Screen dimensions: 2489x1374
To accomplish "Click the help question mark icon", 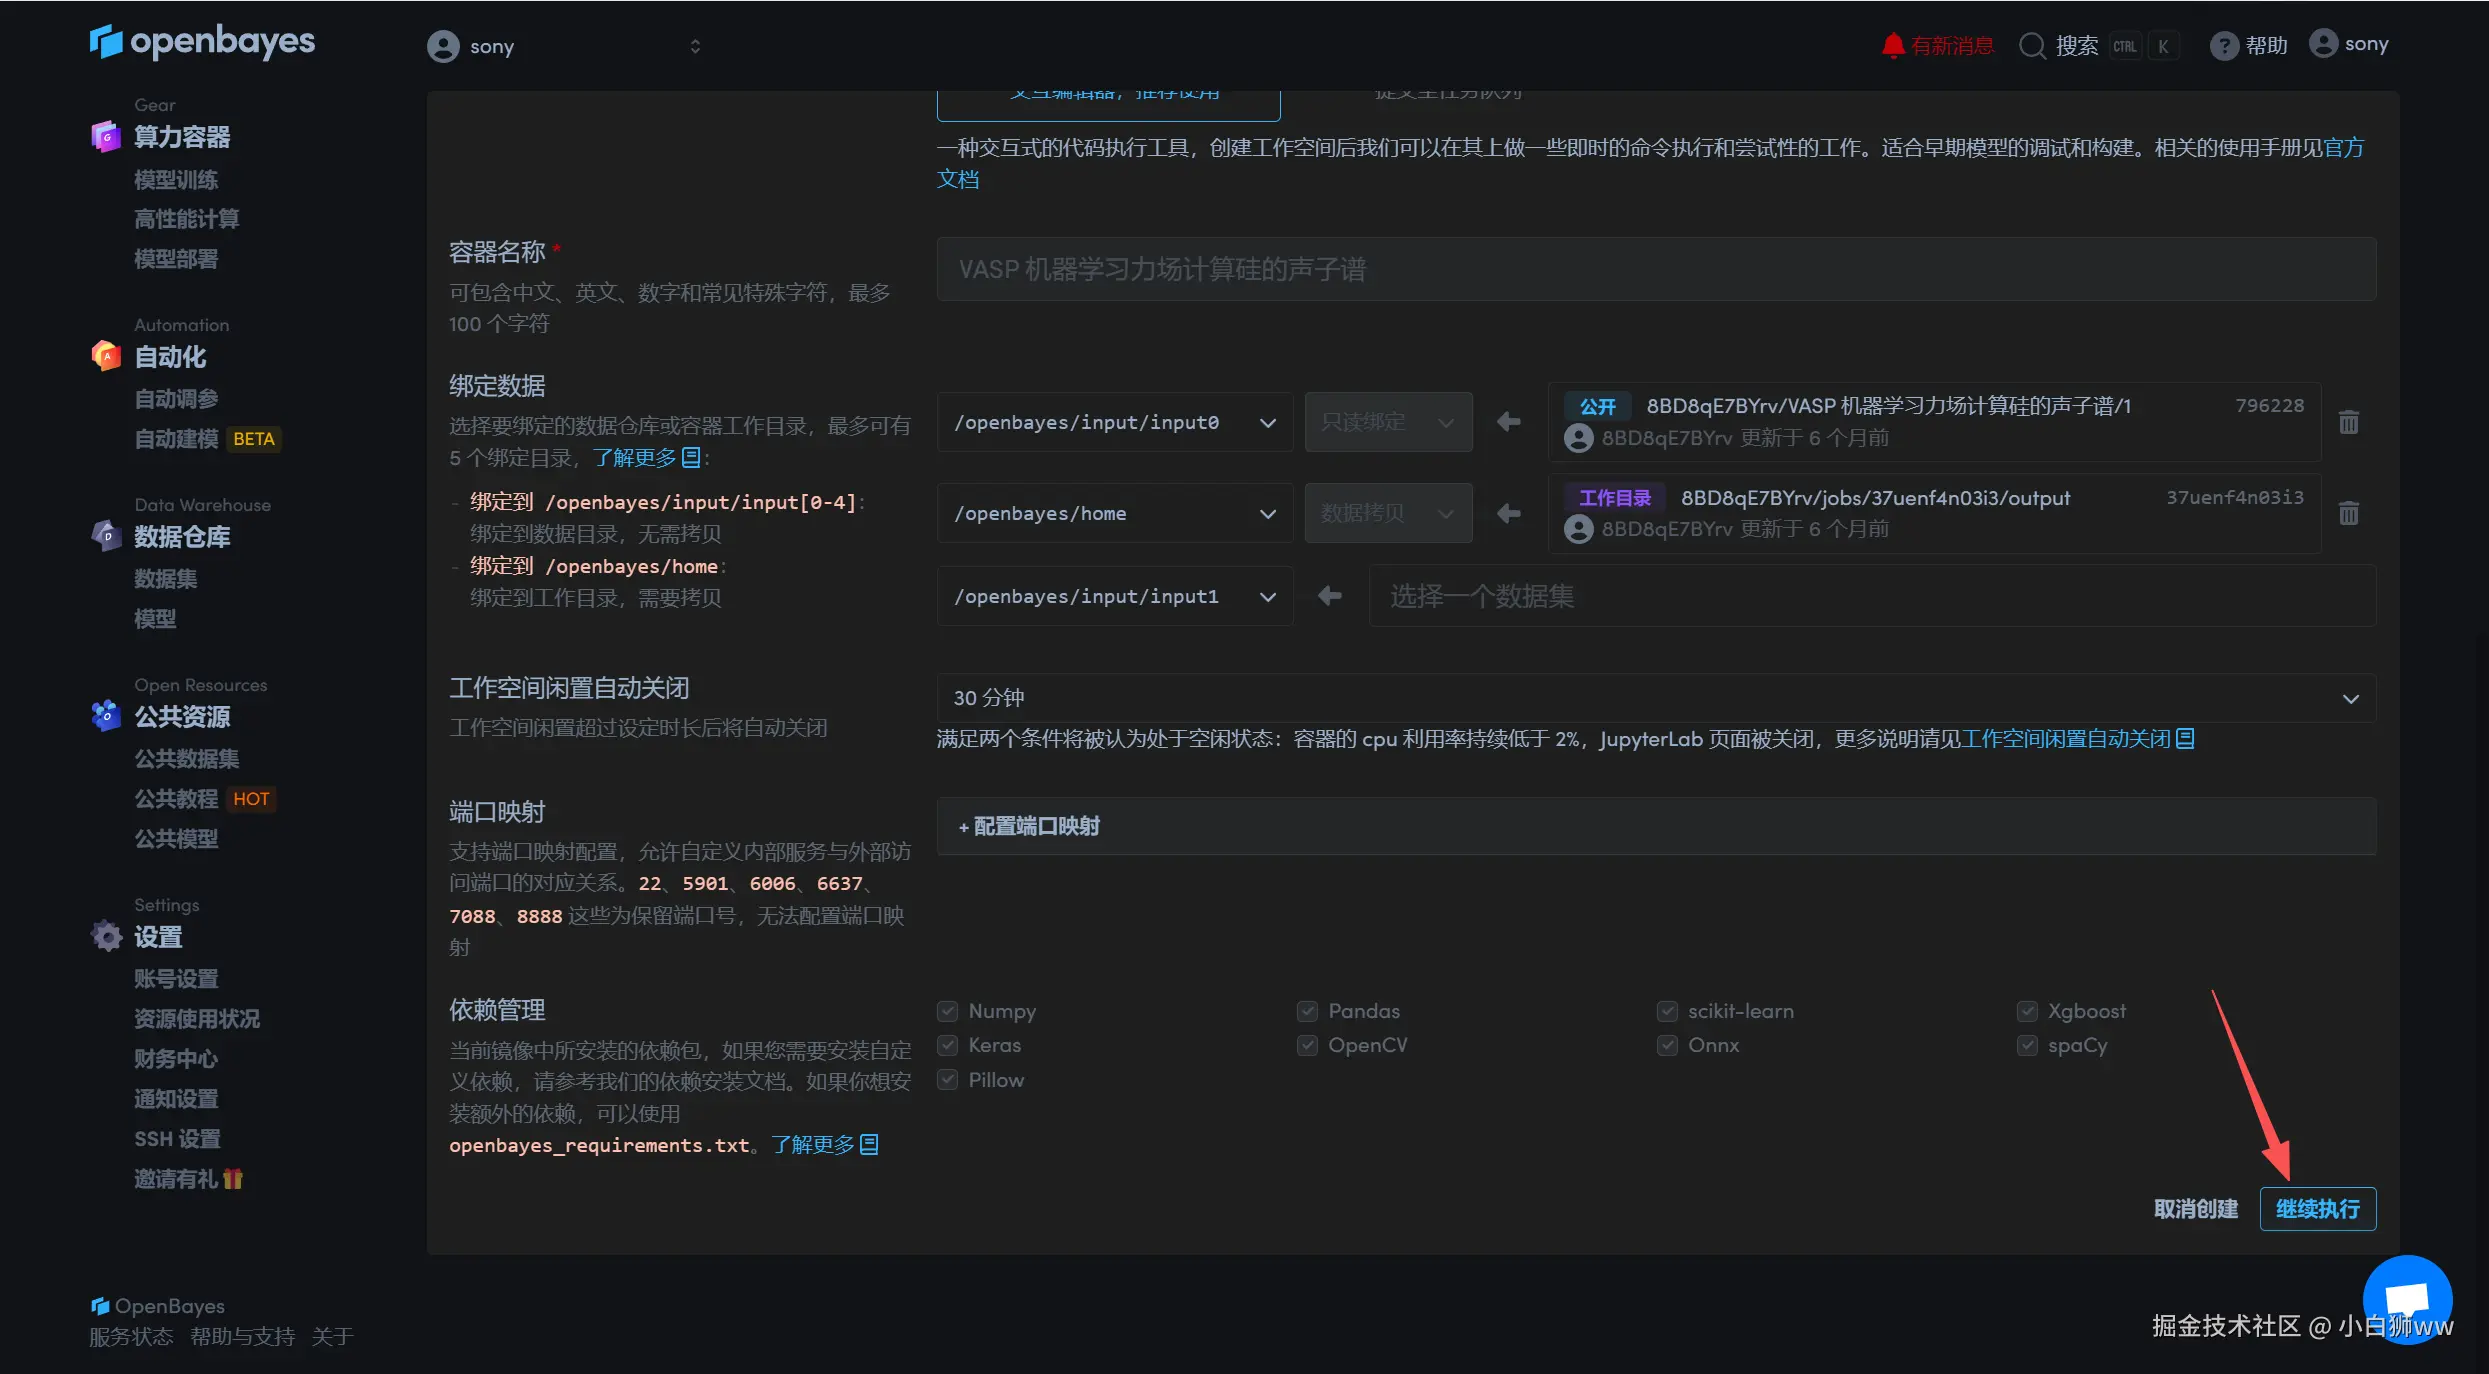I will point(2223,46).
